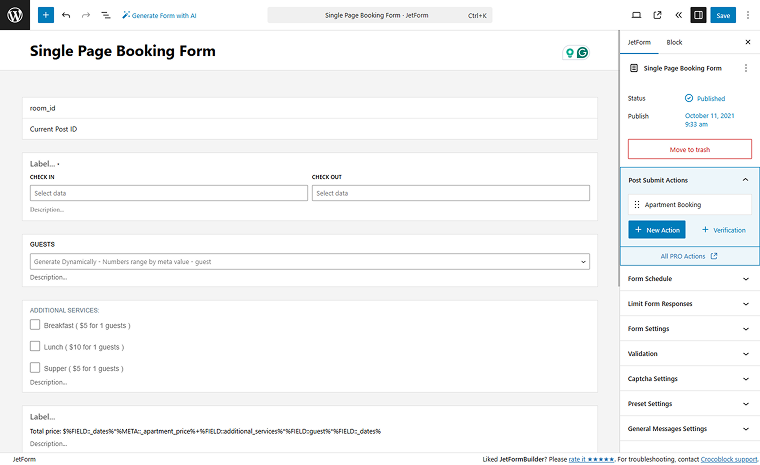Change the Published status
Image resolution: width=760 pixels, height=465 pixels.
[705, 98]
